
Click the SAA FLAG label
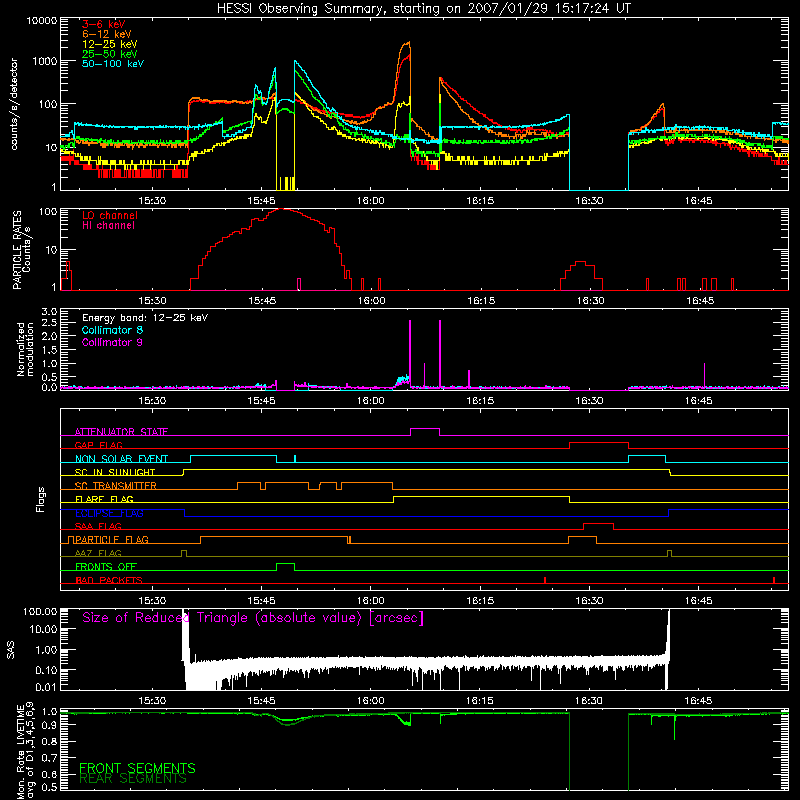[x=98, y=526]
